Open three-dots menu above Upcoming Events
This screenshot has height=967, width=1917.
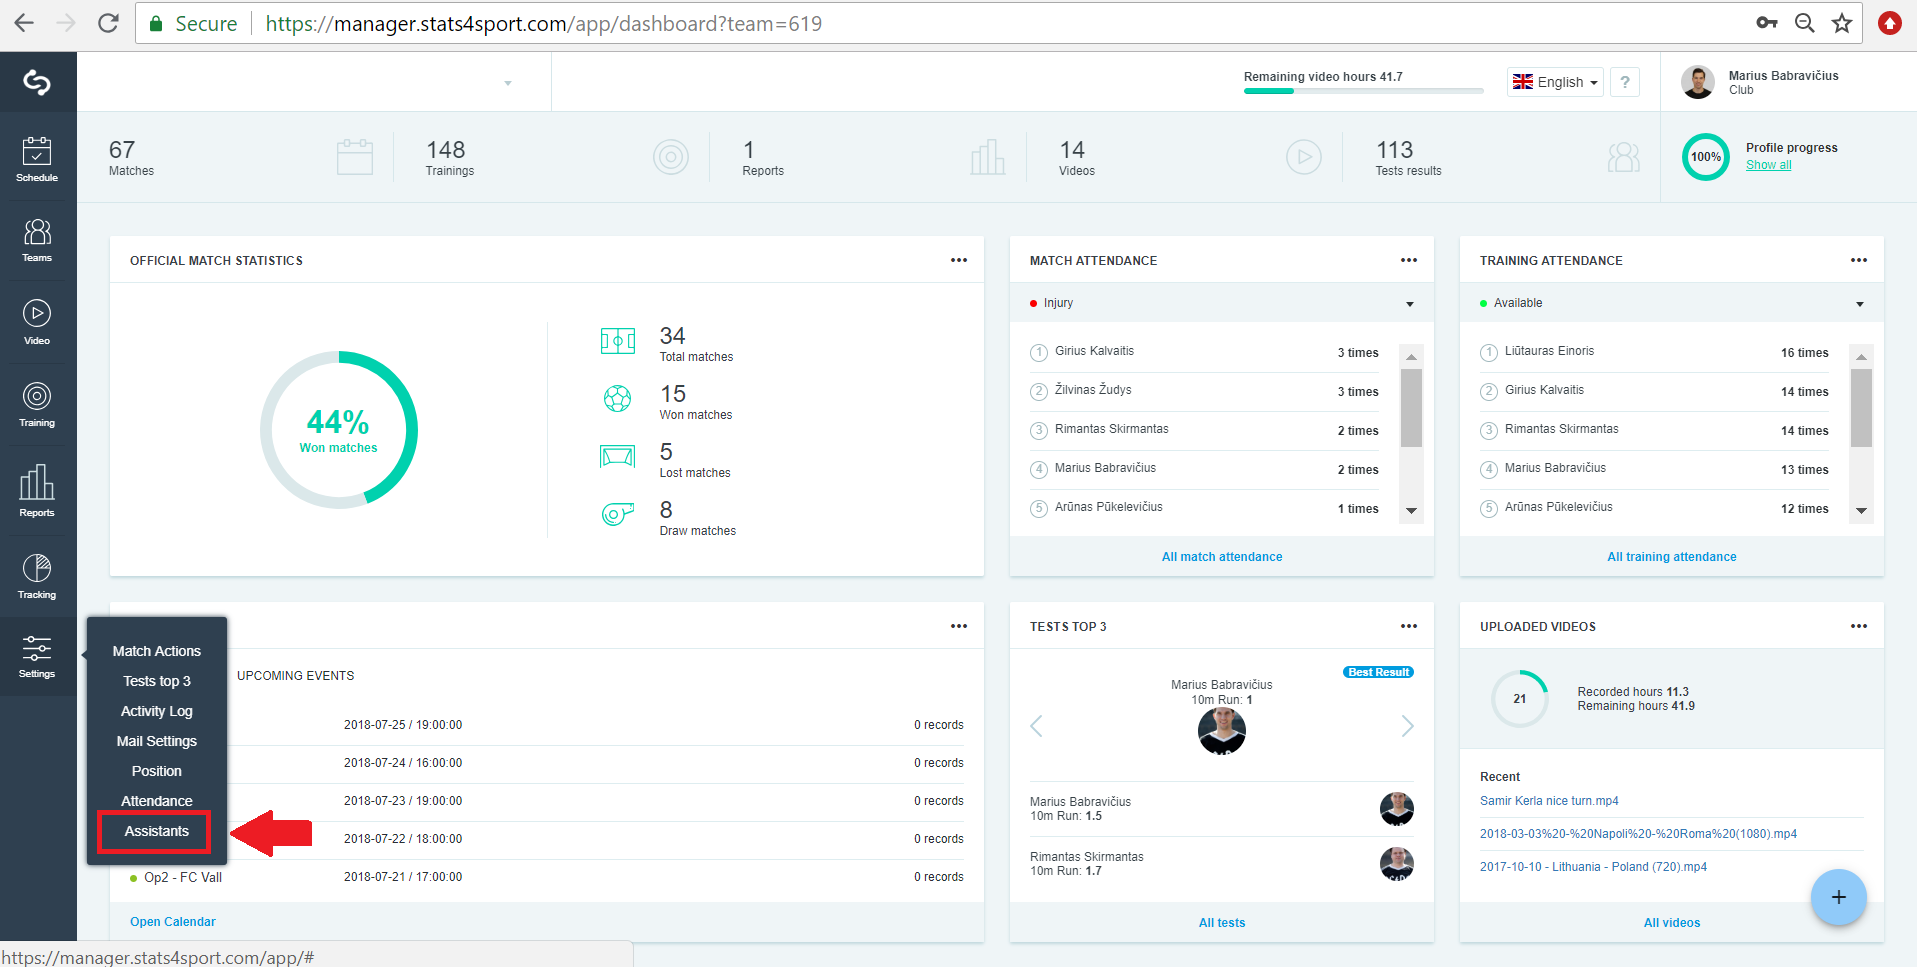click(959, 626)
